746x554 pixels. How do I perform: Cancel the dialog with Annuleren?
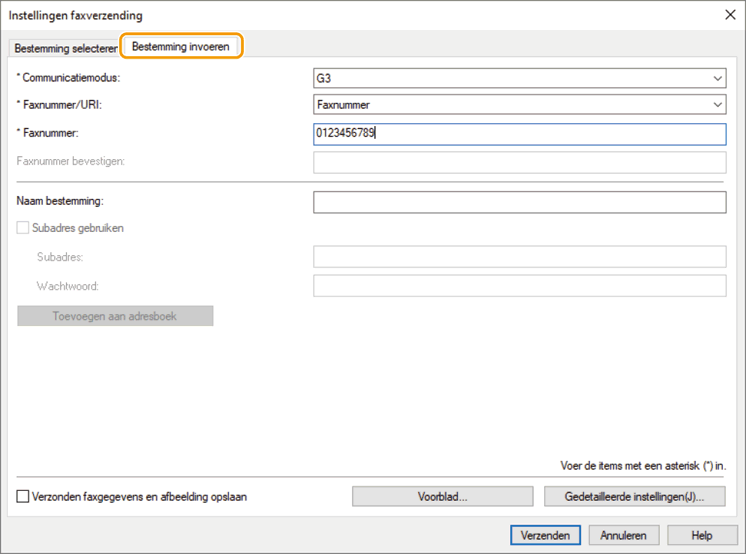tap(630, 535)
